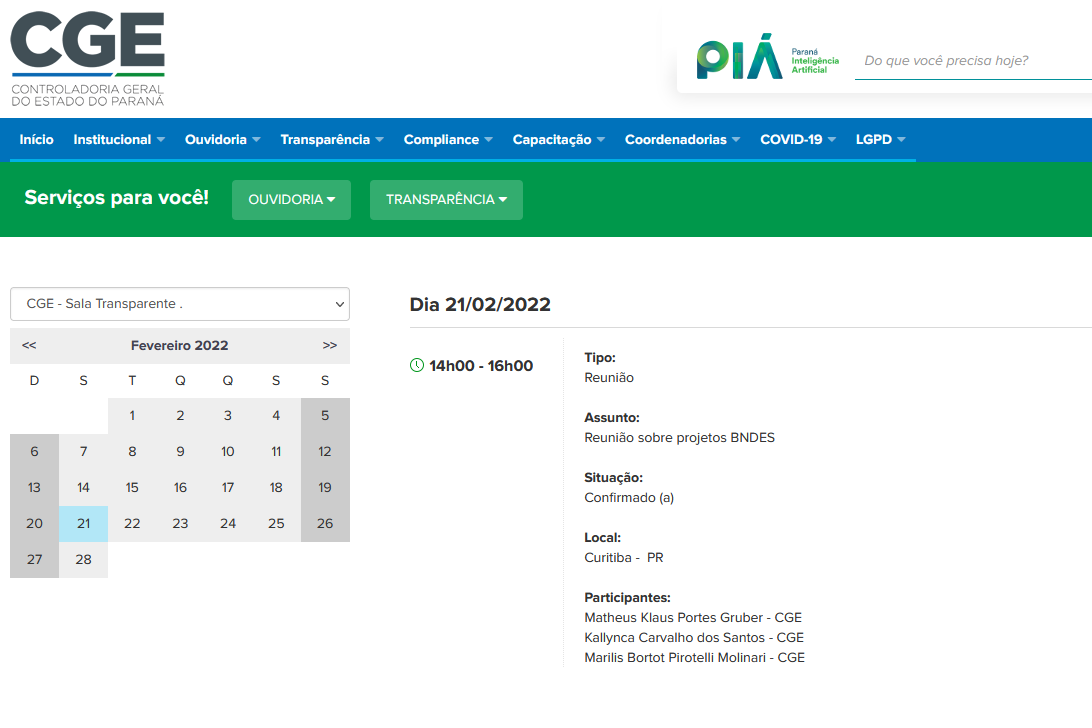Screen dimensions: 1092x728
Task: Select Sunday 13 in the calendar
Action: coord(34,488)
